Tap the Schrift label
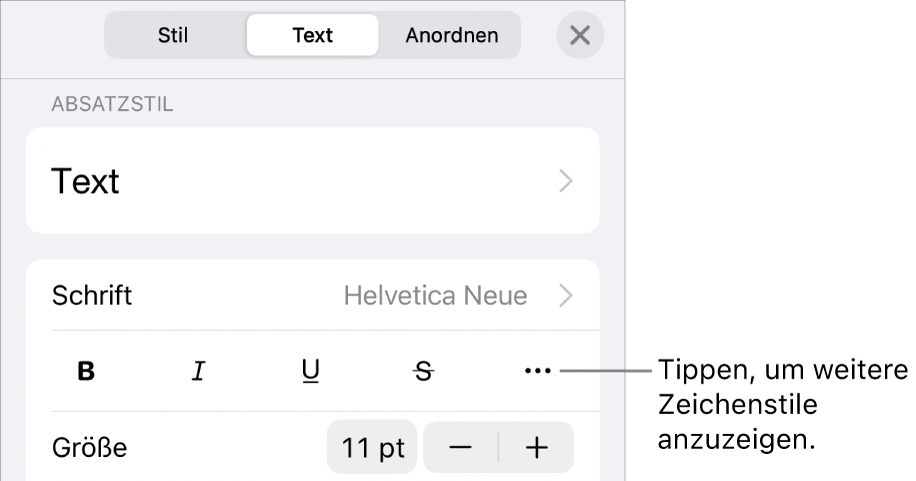The width and height of the screenshot is (916, 481). point(92,296)
